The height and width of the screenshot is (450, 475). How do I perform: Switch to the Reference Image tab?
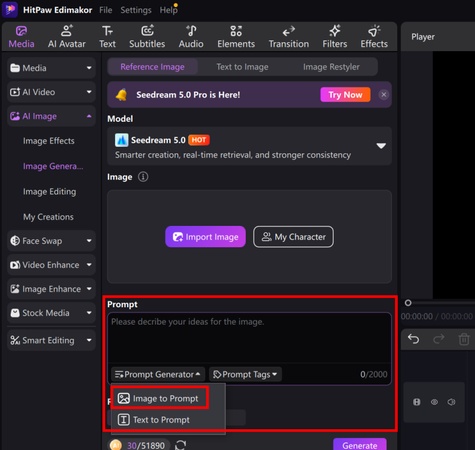coord(152,67)
